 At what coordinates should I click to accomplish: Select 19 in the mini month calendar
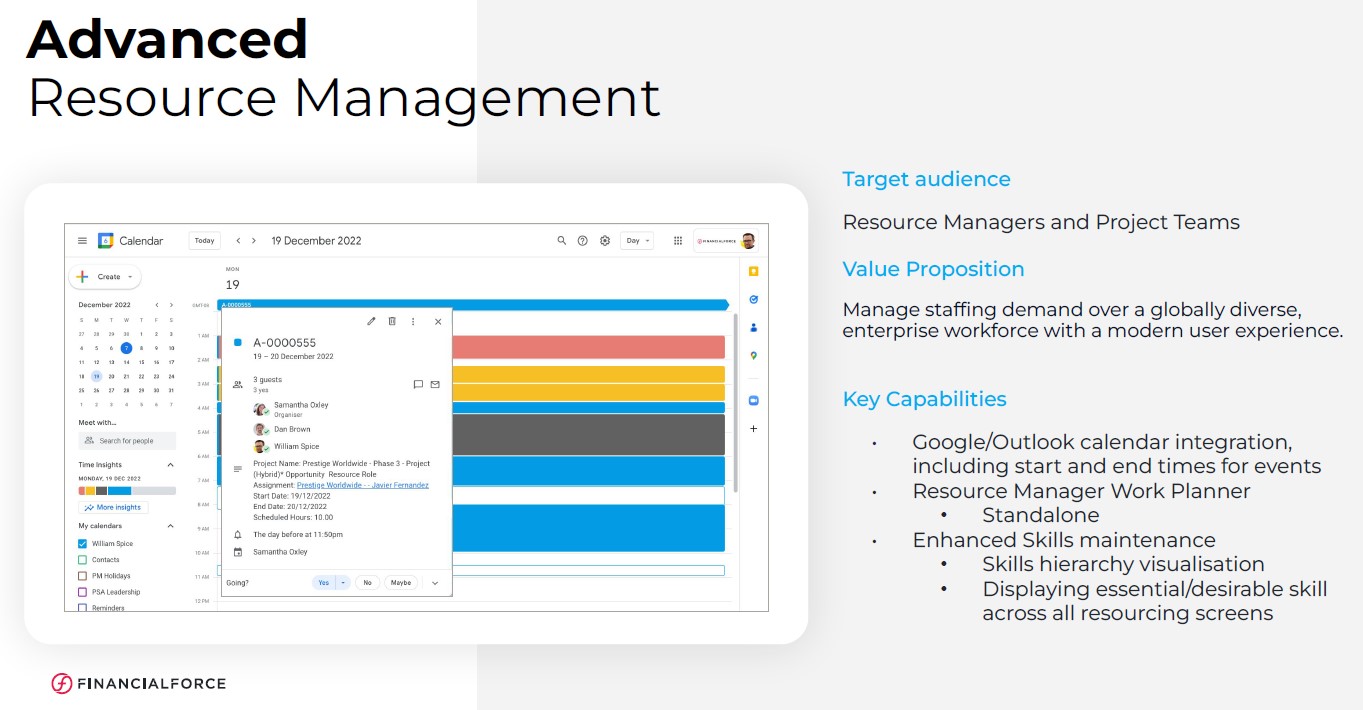[96, 376]
